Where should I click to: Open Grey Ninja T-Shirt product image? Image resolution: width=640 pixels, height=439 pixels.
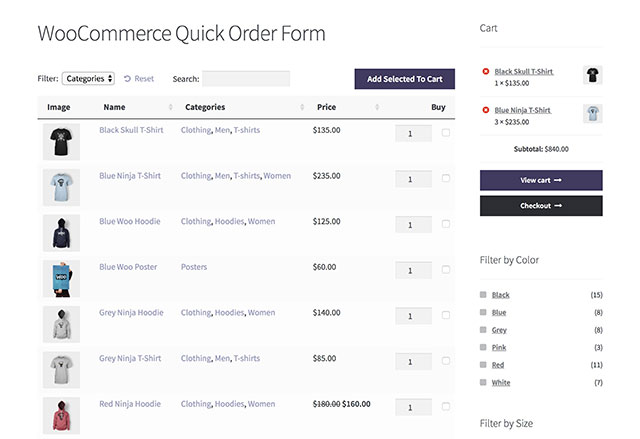click(x=61, y=370)
